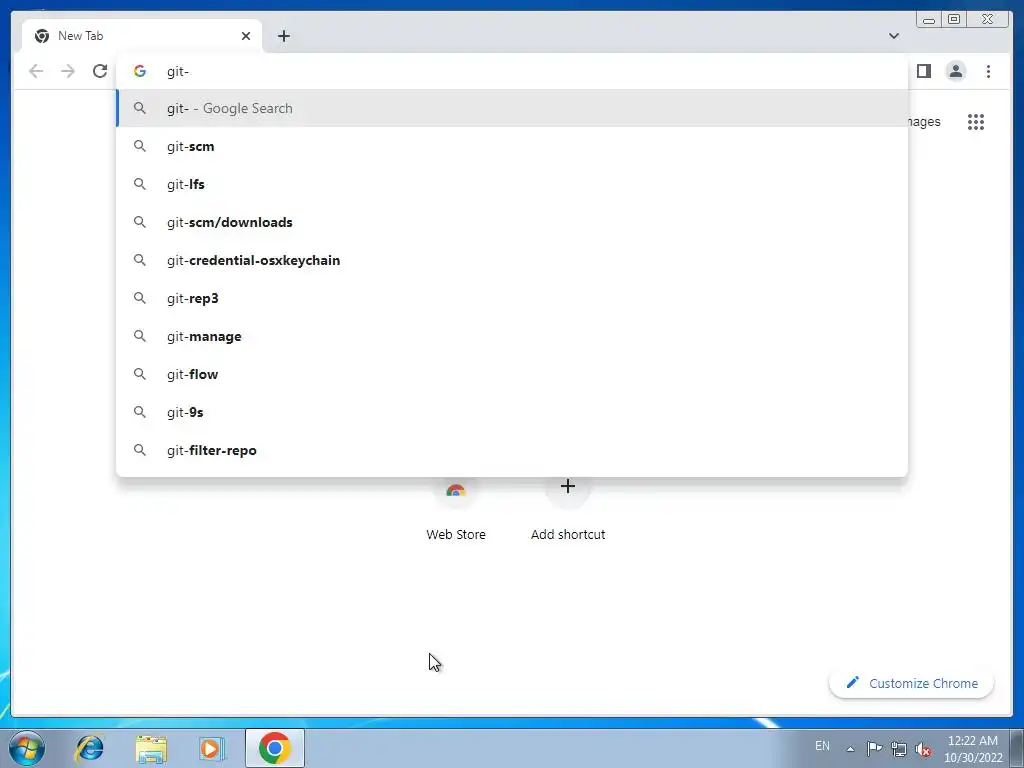Expand the tab search chevron
The image size is (1024, 768).
893,36
